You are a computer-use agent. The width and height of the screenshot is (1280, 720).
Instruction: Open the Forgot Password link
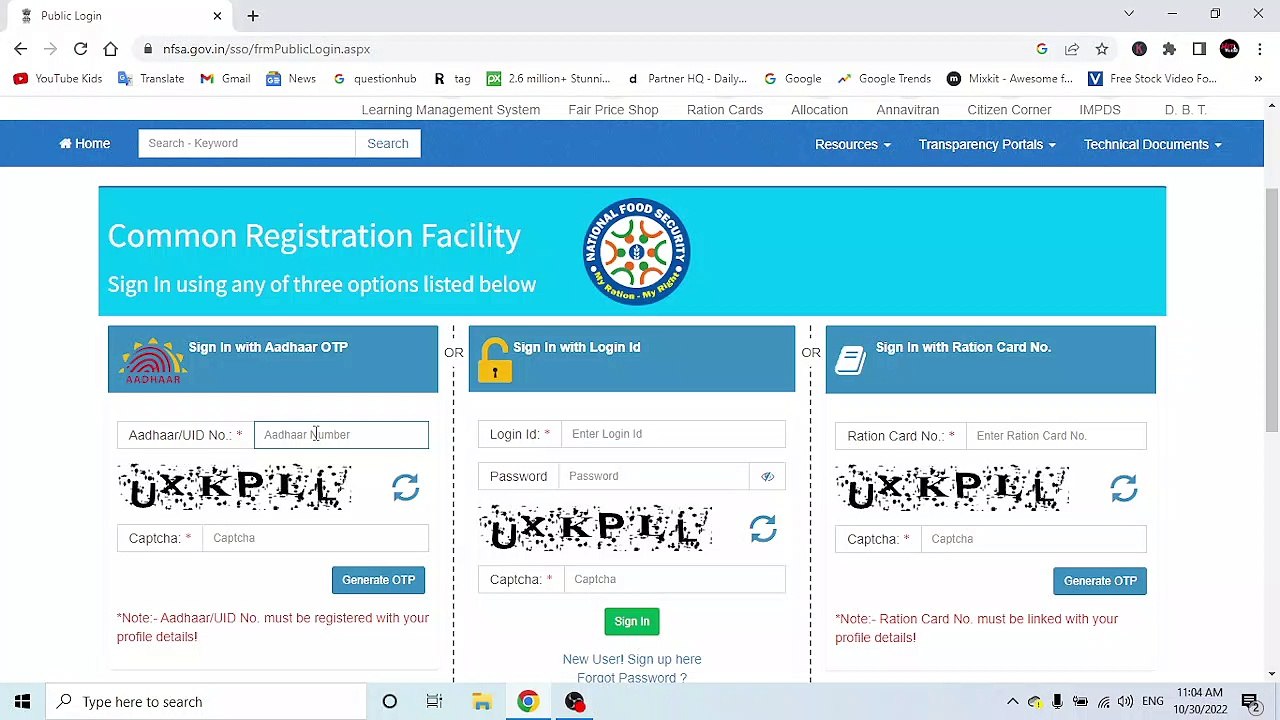tap(632, 678)
